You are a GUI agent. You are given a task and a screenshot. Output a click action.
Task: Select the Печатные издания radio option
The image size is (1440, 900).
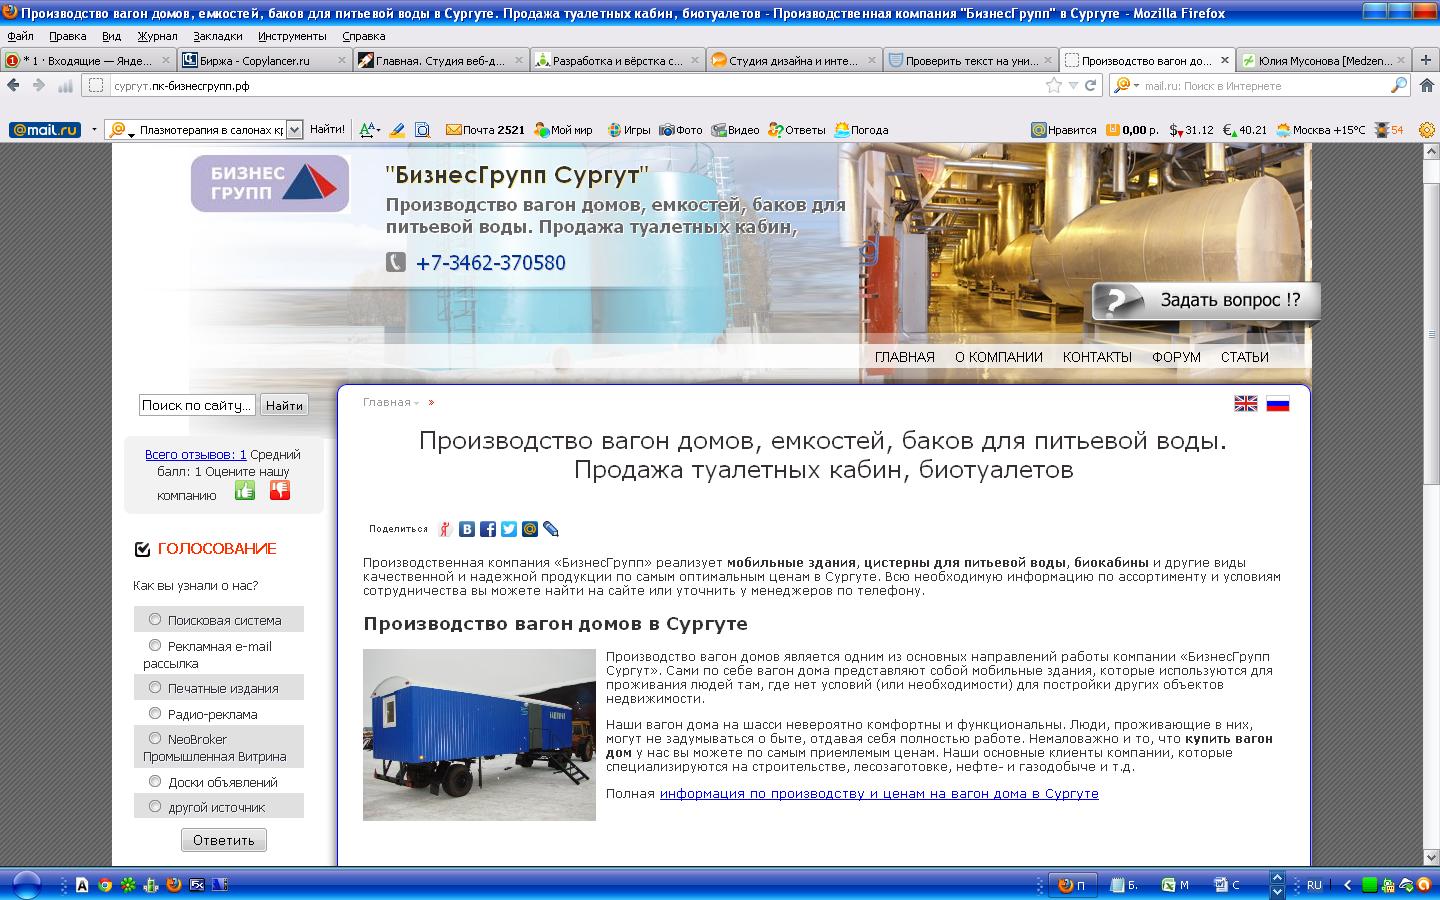155,687
